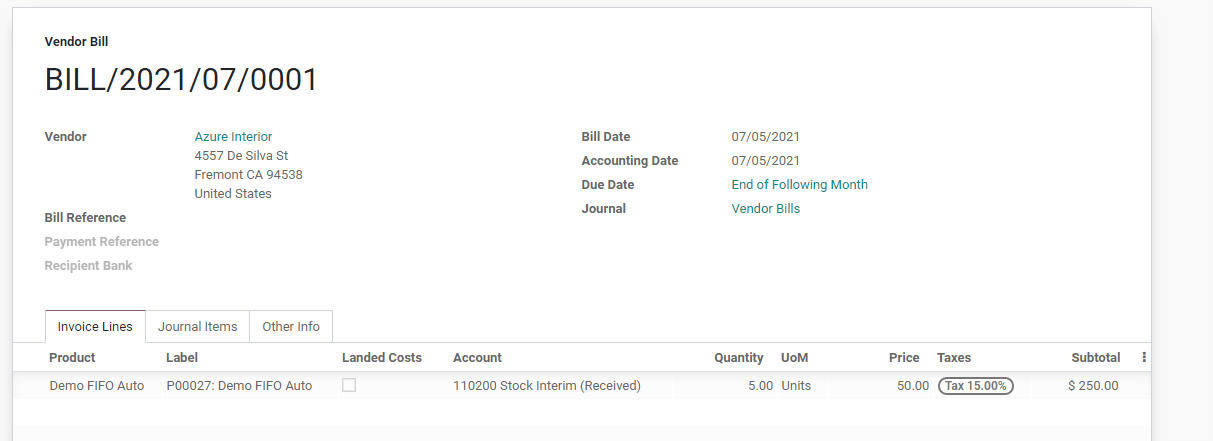Click the Tax 15.00% tag
The image size is (1213, 441).
click(975, 386)
